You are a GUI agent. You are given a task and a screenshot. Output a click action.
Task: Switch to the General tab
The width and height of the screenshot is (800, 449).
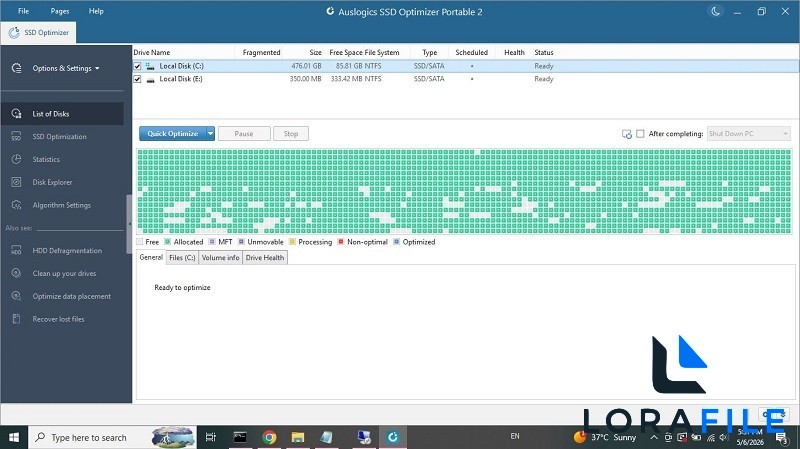coord(151,257)
